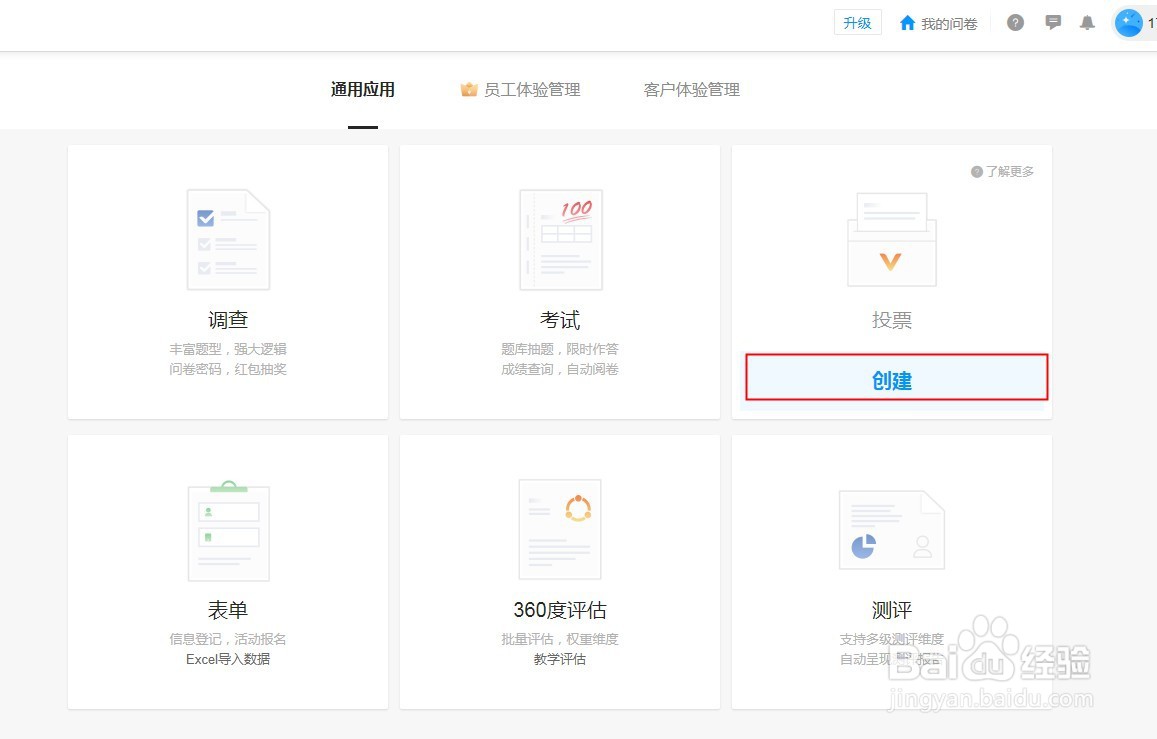Open the help question-mark icon

point(1015,22)
